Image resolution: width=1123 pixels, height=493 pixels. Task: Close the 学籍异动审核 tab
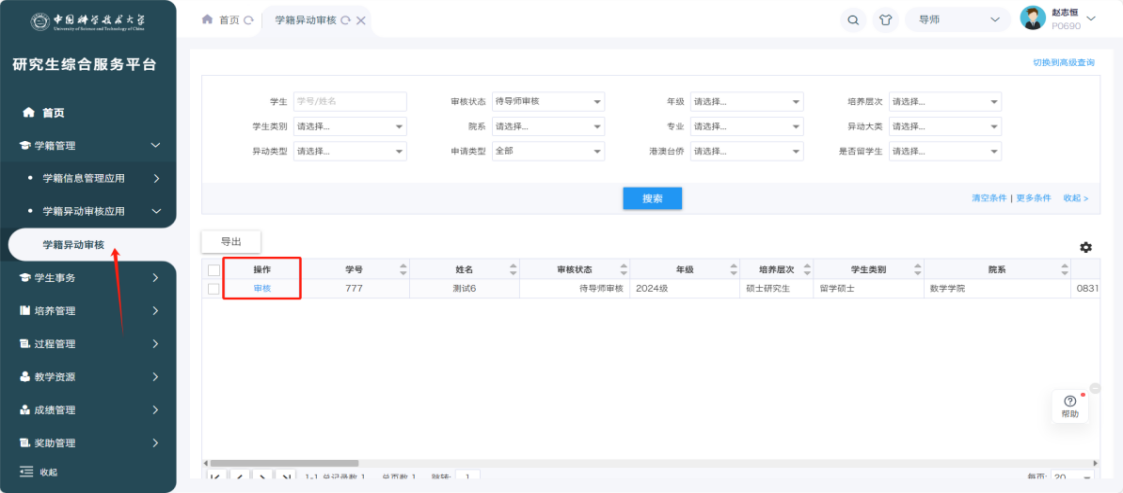pos(361,20)
